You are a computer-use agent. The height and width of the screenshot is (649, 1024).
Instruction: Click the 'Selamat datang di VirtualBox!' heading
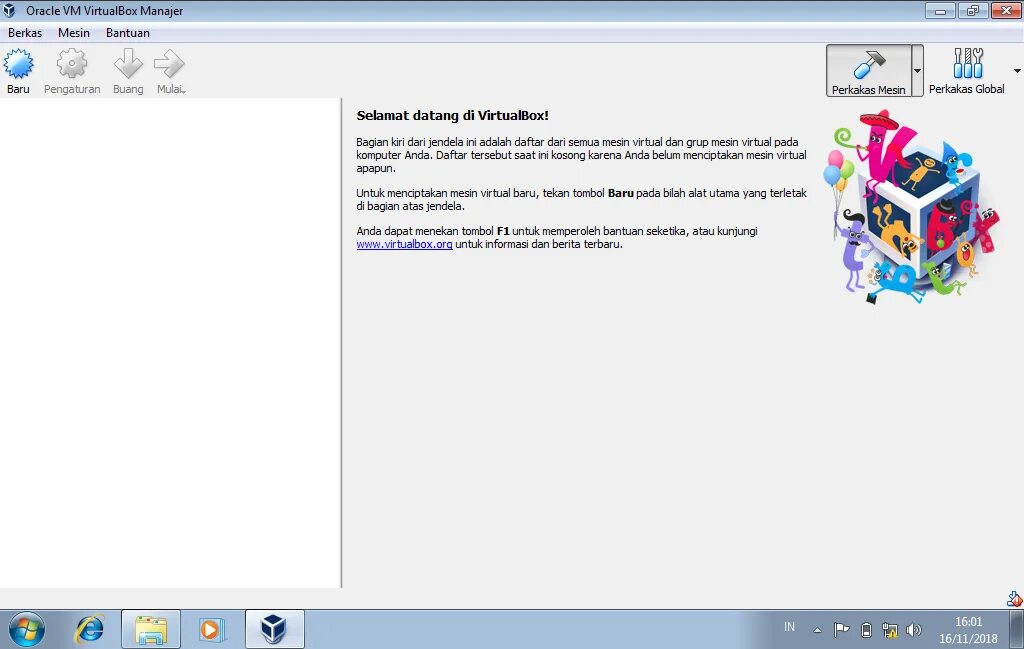tap(453, 116)
